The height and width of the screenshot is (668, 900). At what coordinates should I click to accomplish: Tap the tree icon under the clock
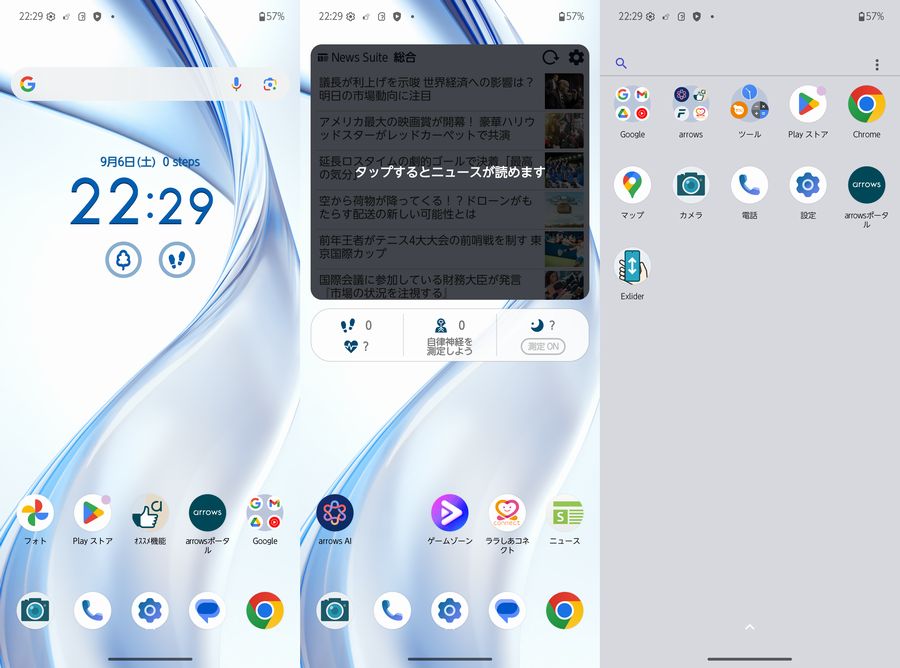124,260
